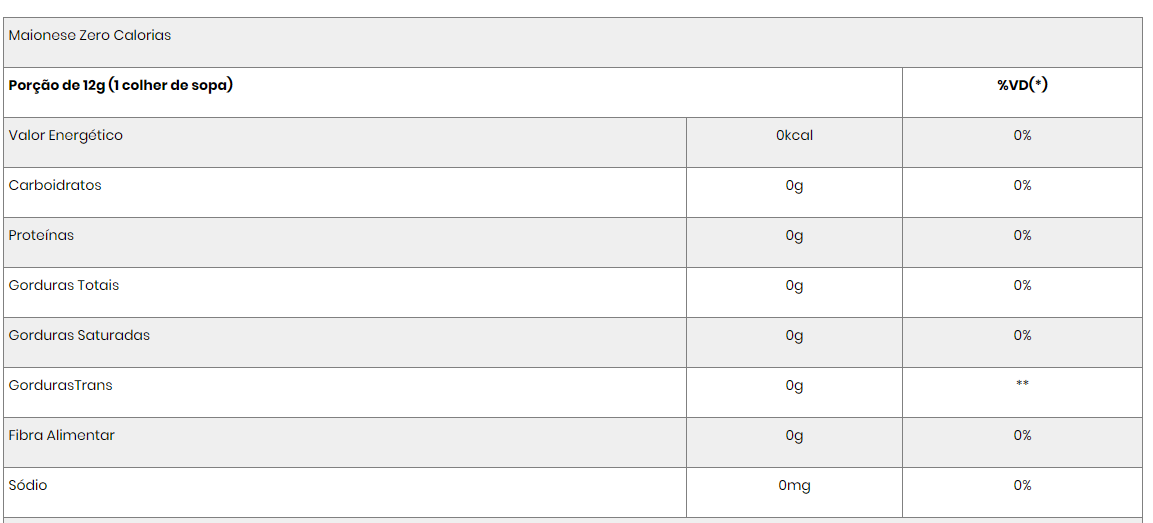
Task: Select the Gorduras Totais row label
Action: (x=64, y=285)
